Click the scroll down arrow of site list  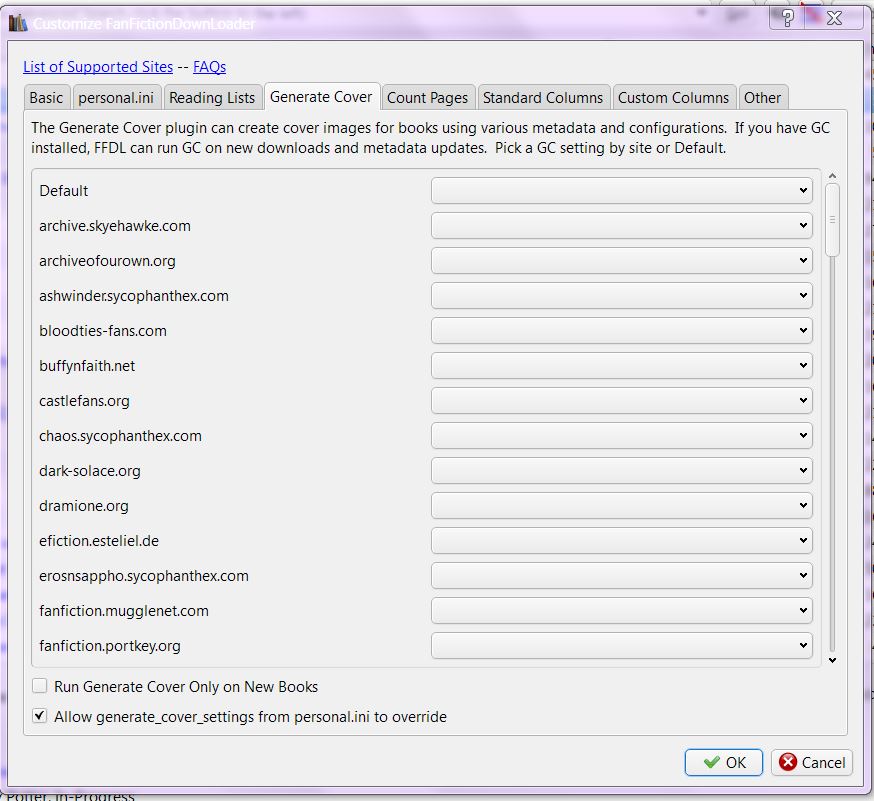tap(832, 661)
